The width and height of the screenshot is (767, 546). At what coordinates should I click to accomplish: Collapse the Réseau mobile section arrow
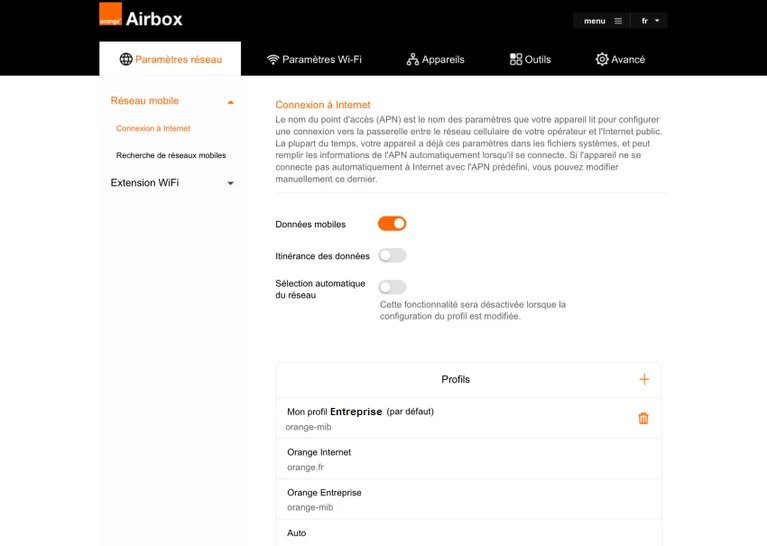[x=230, y=102]
